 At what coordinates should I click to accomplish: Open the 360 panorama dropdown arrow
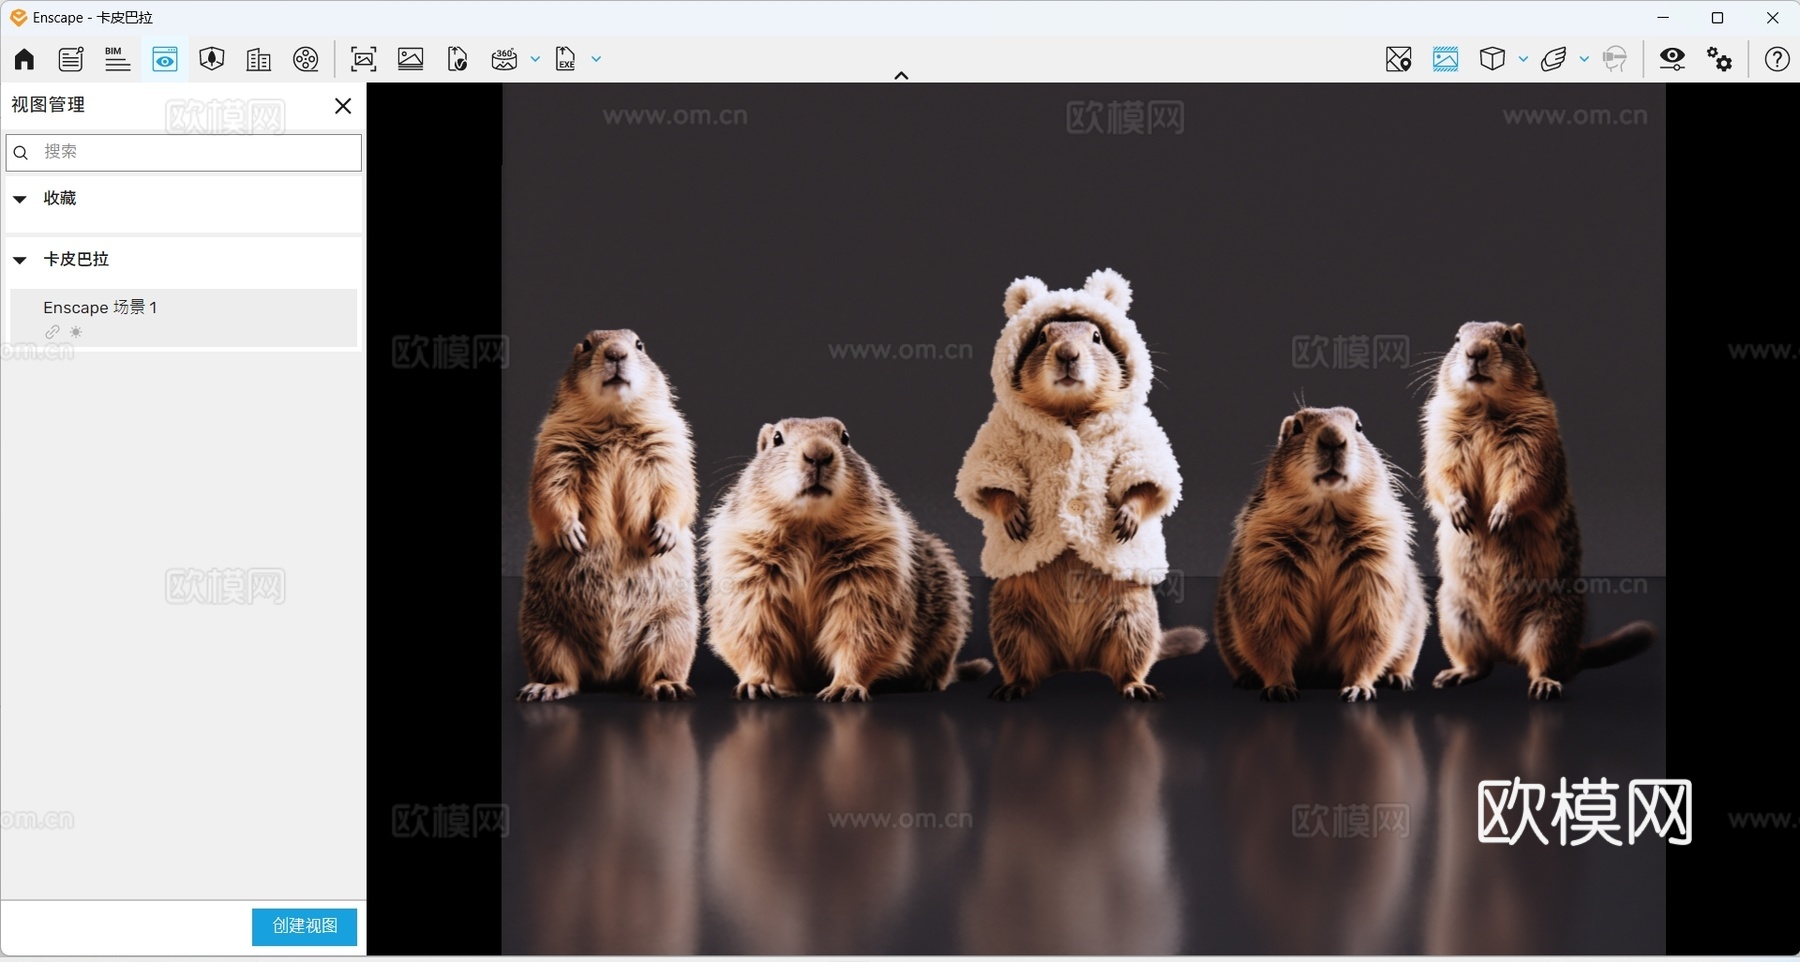(x=535, y=59)
